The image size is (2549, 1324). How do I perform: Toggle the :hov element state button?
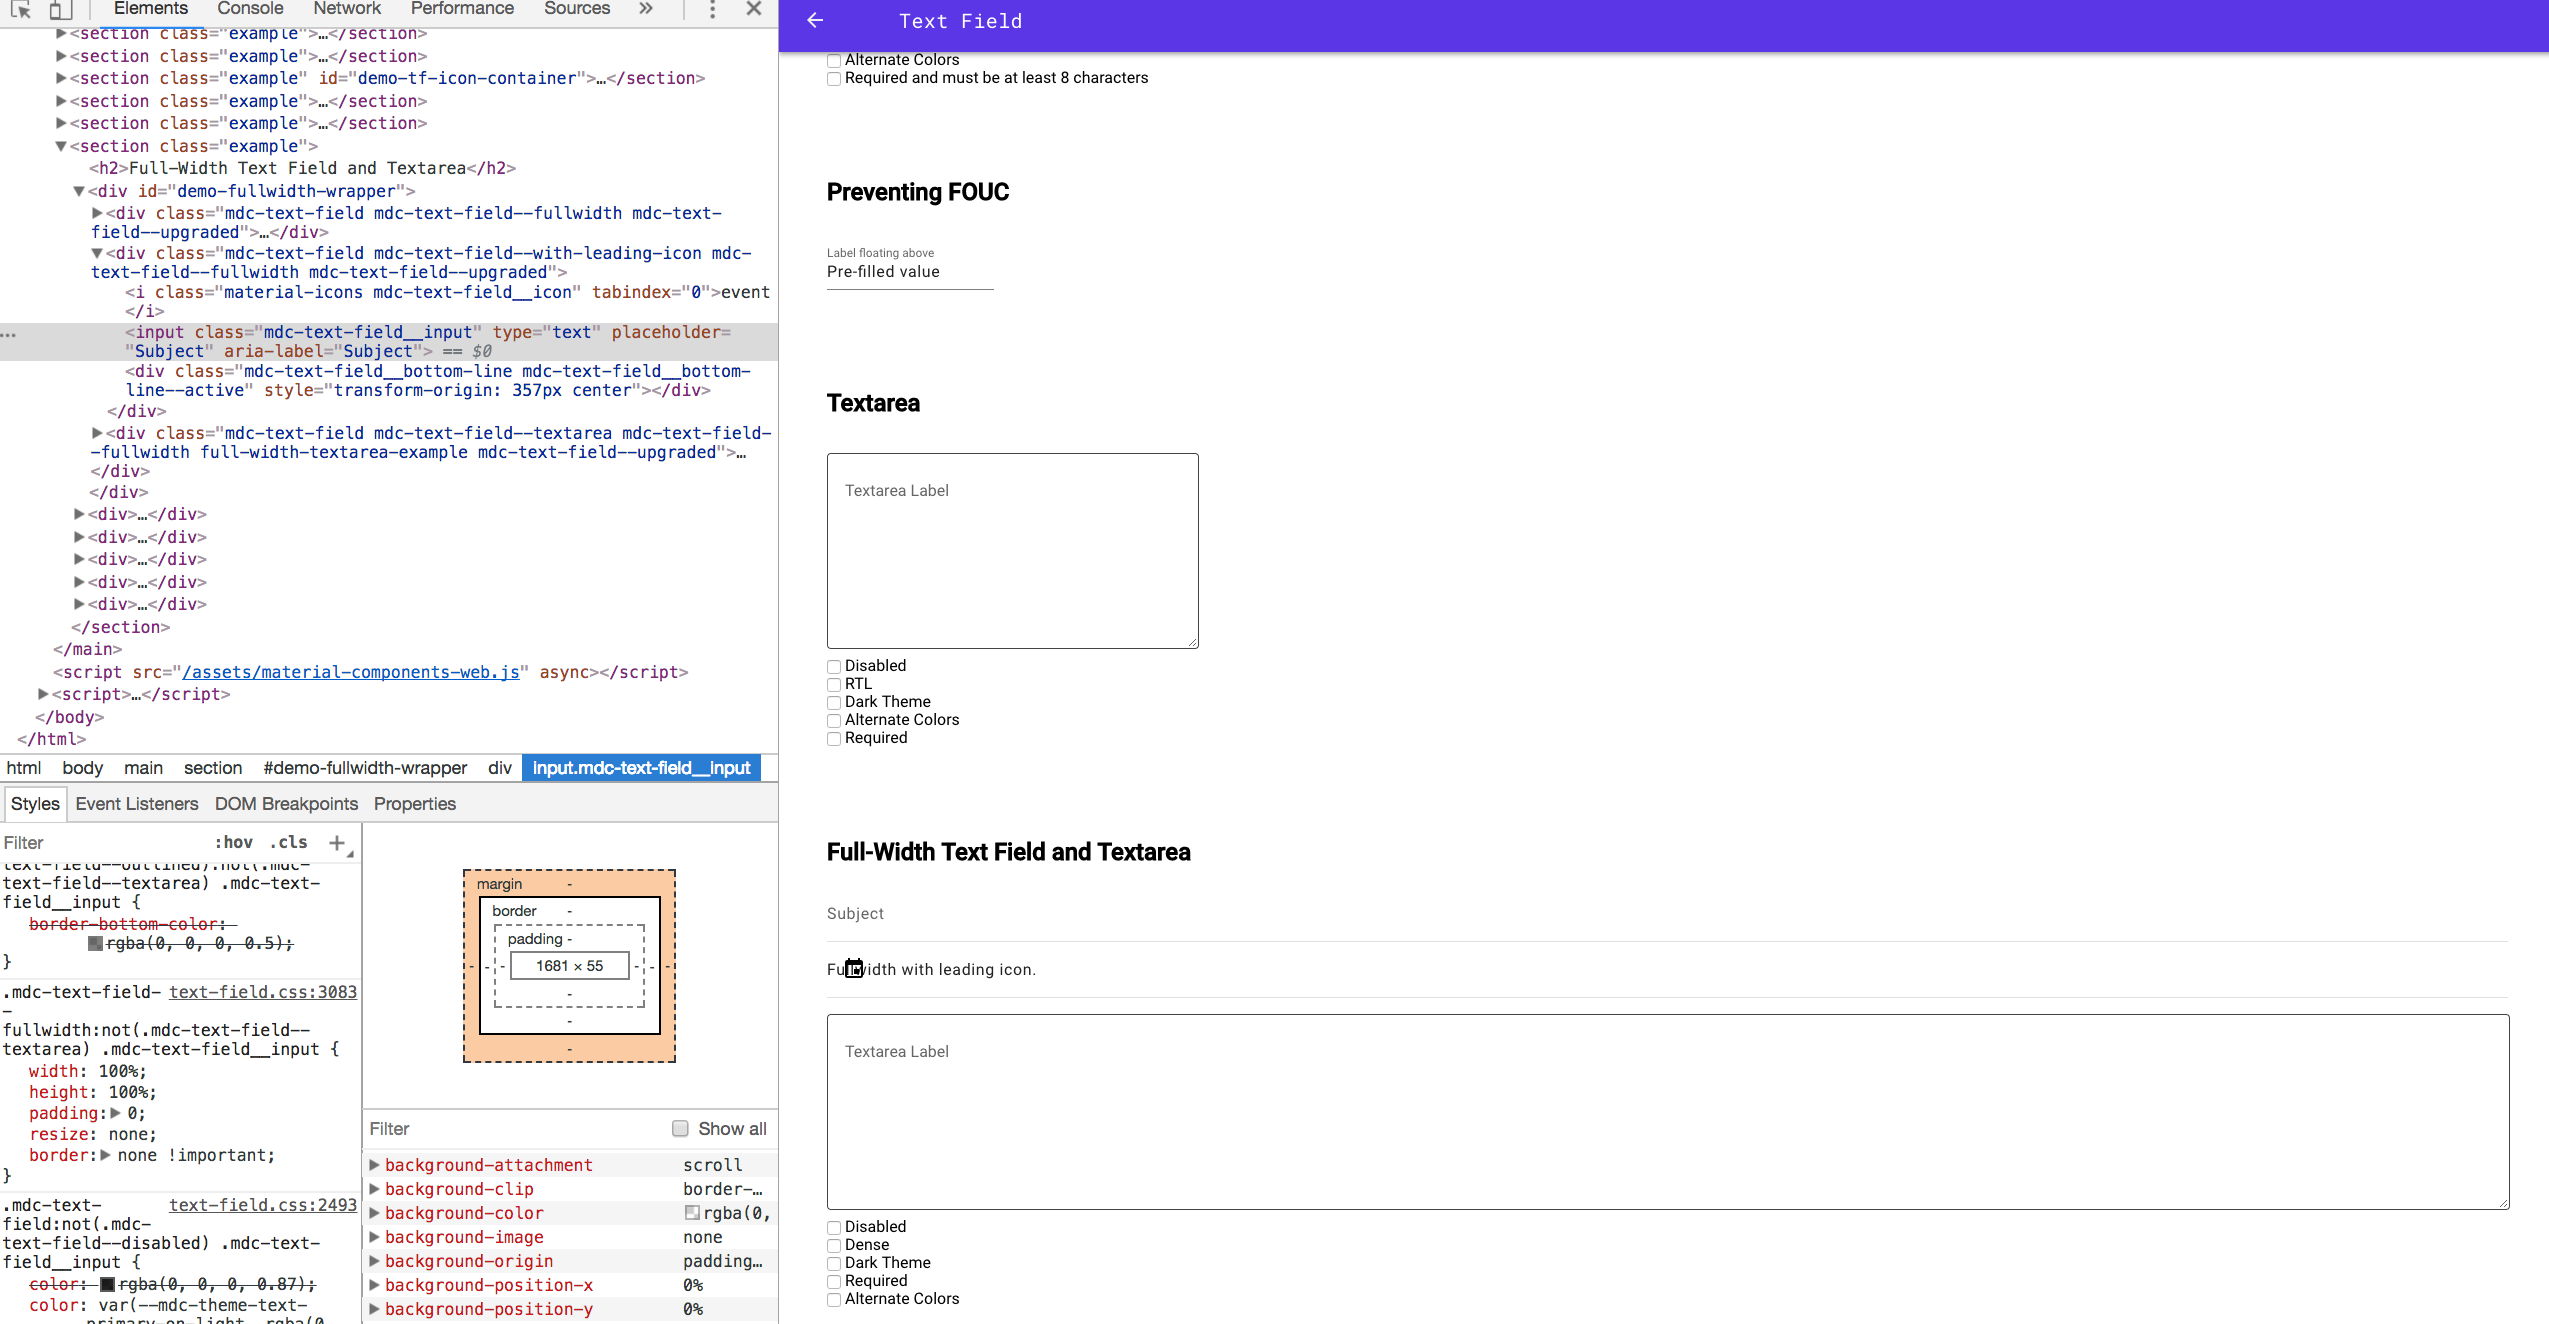(x=234, y=843)
